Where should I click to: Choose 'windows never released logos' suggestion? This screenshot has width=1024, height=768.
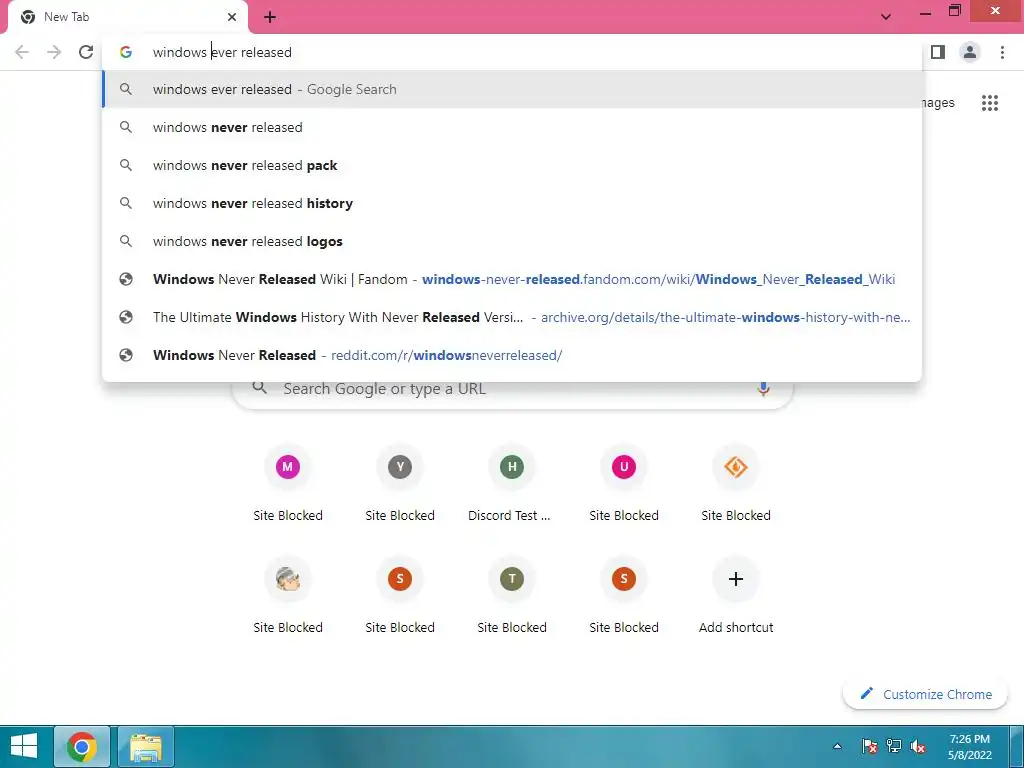point(513,241)
